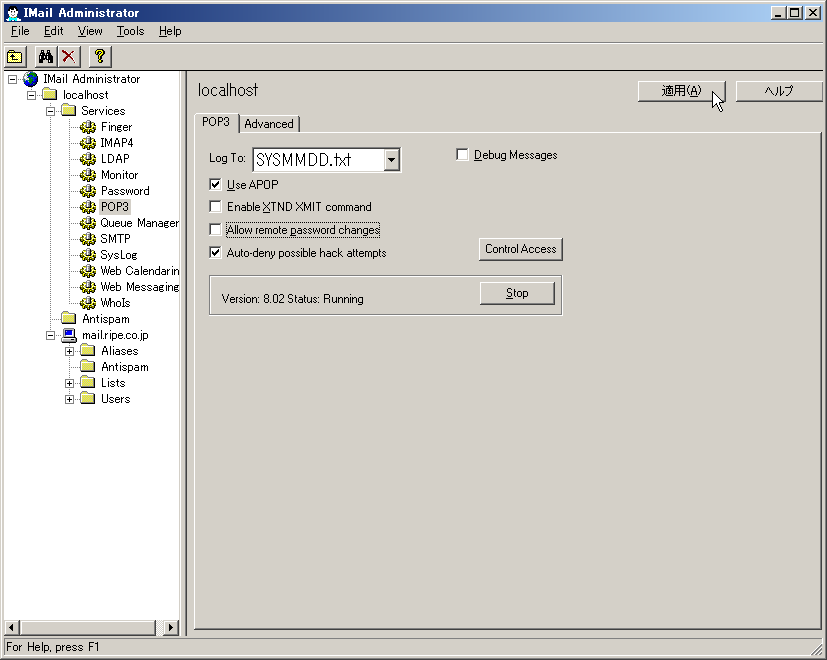
Task: Click the localhost folder icon
Action: click(x=50, y=95)
